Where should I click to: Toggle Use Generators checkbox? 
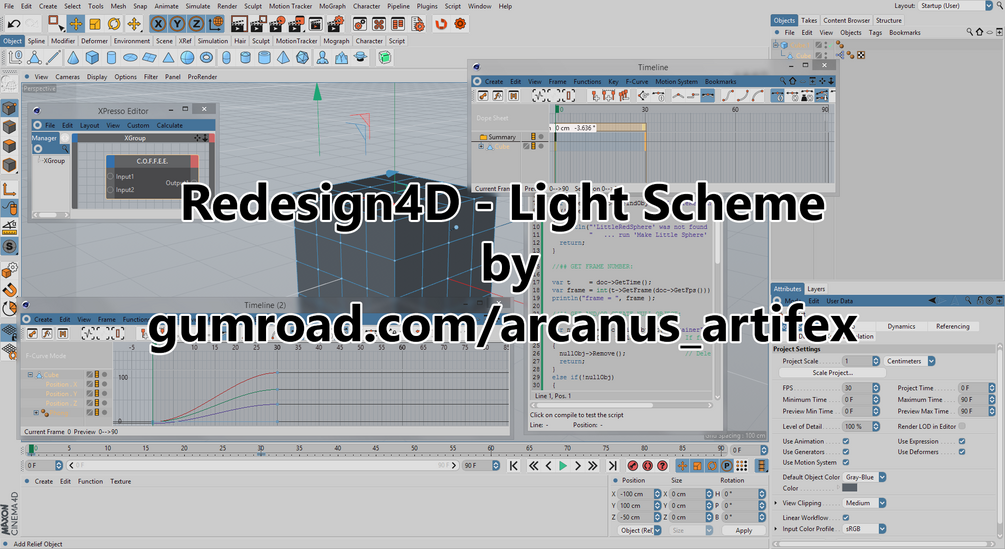pyautogui.click(x=846, y=452)
